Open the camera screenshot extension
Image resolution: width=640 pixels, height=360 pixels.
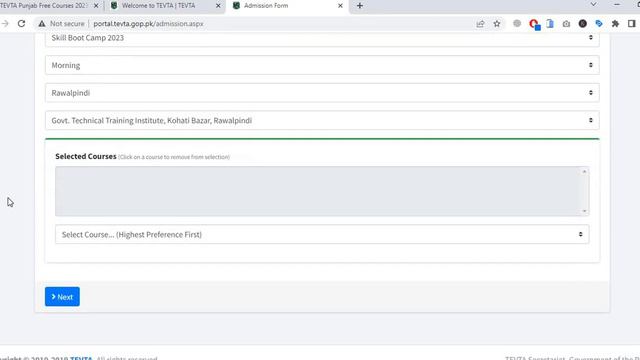point(566,24)
